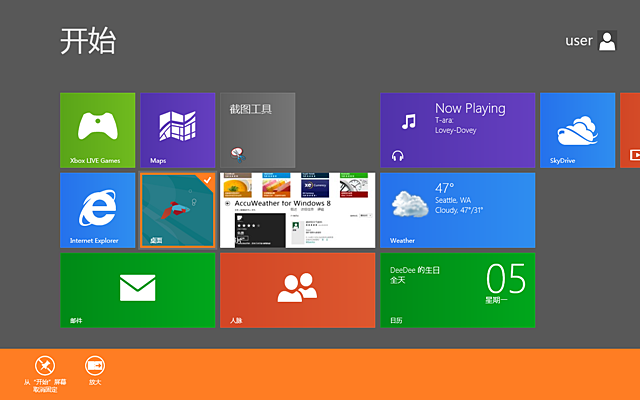Click the 'user' account name
The width and height of the screenshot is (640, 400).
tap(579, 41)
